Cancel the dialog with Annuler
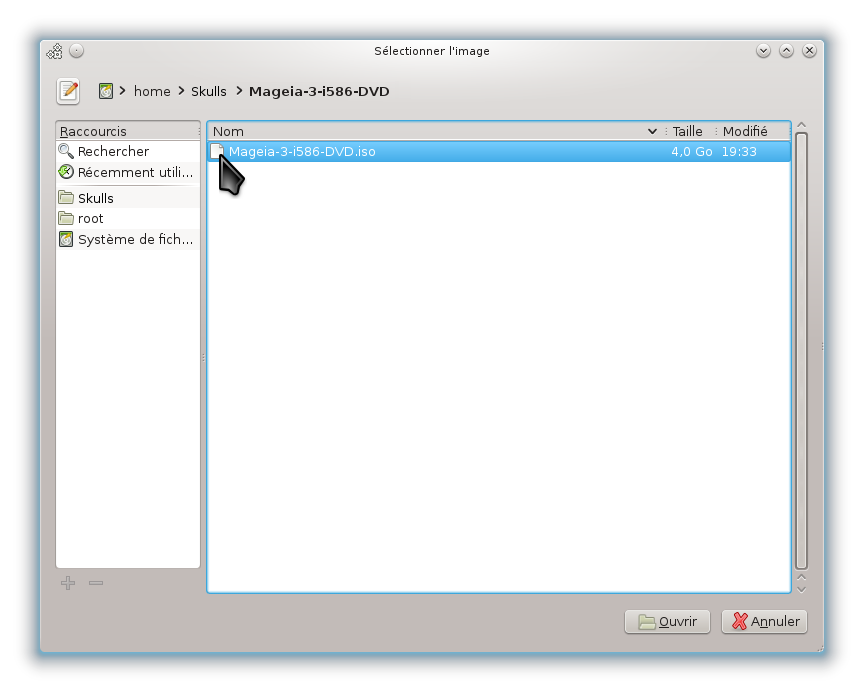Viewport: 864px width, 692px height. pyautogui.click(x=765, y=621)
